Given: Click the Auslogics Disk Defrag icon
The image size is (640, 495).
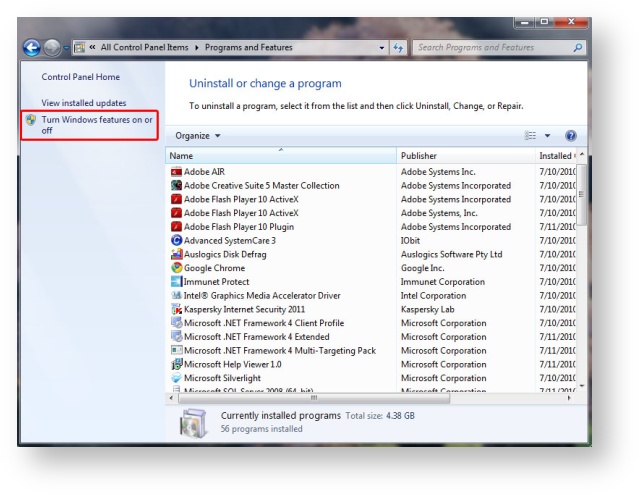Looking at the screenshot, I should (x=178, y=255).
